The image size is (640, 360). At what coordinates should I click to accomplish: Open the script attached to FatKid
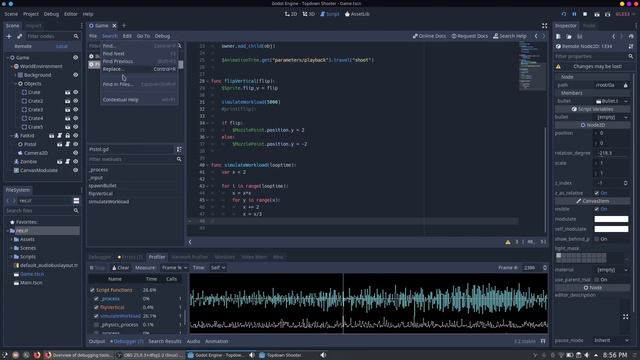(x=60, y=136)
